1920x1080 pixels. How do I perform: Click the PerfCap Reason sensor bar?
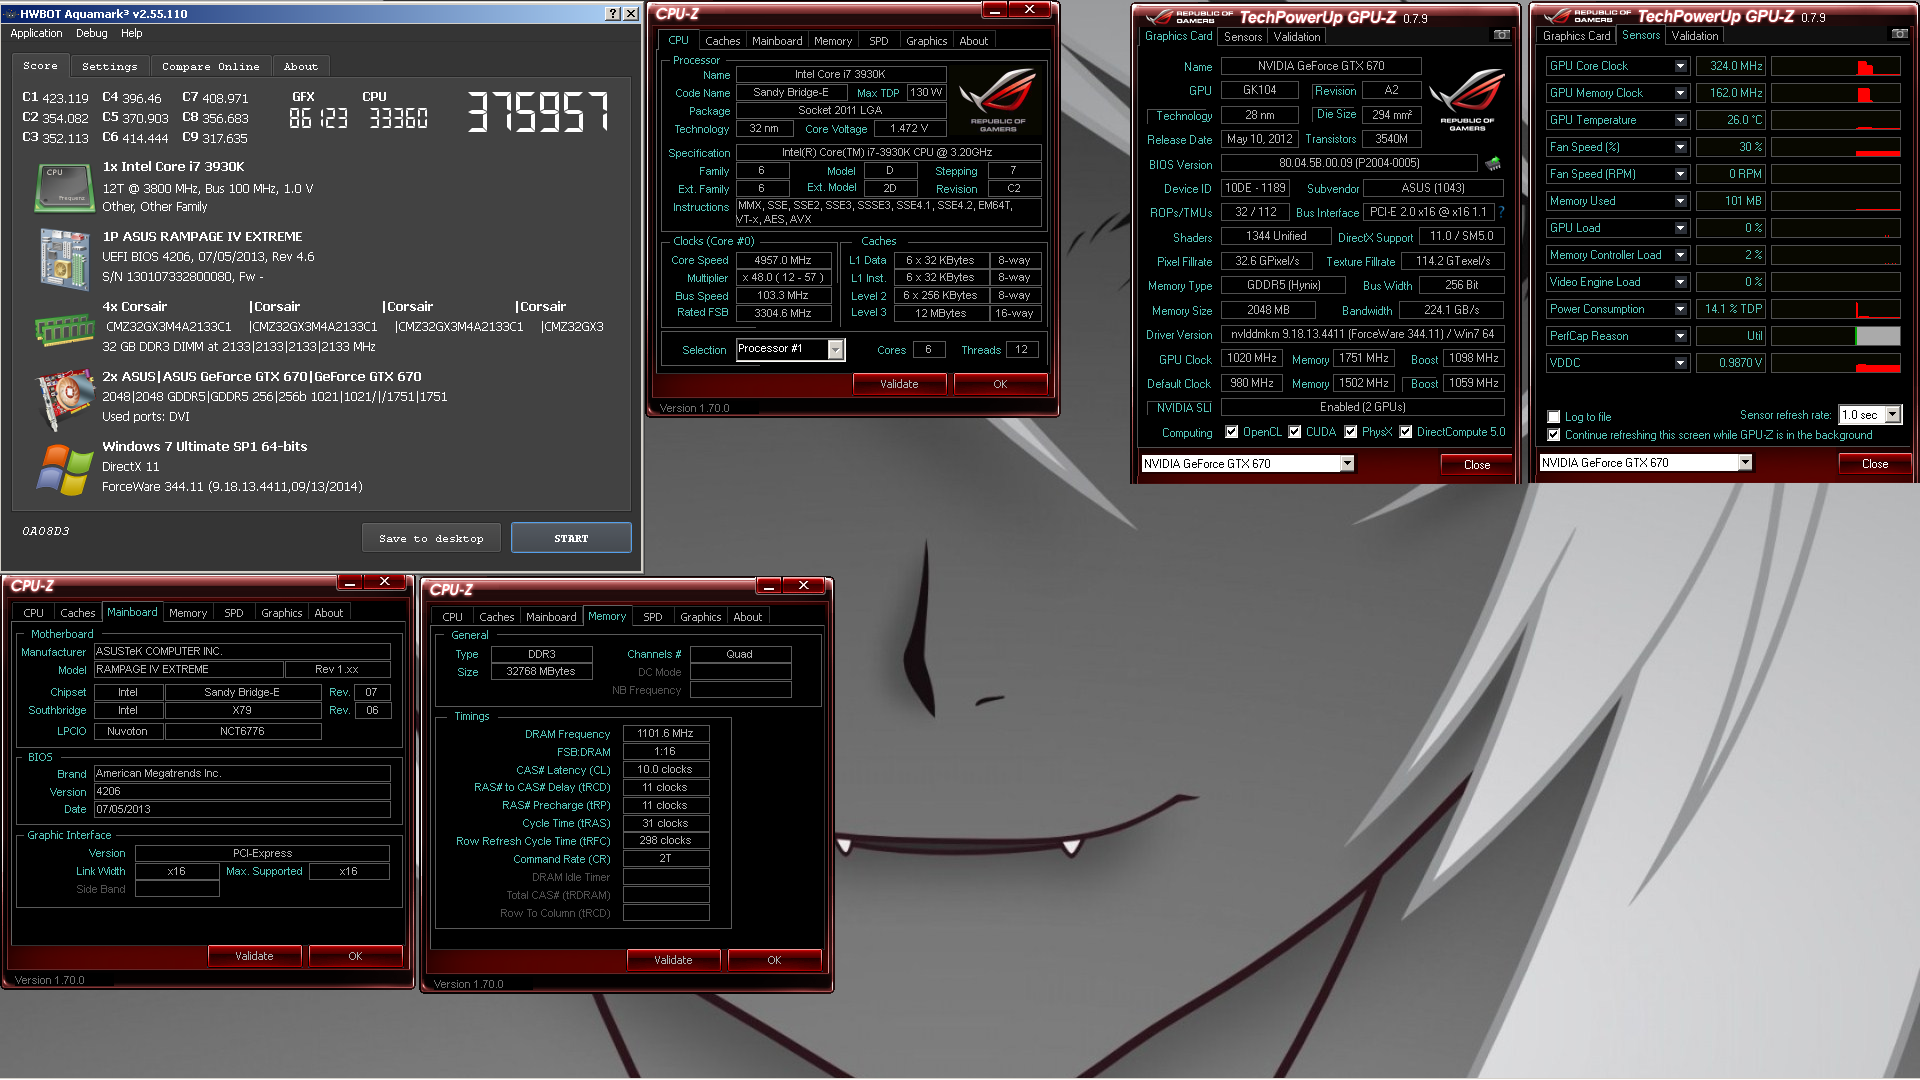tap(1835, 336)
